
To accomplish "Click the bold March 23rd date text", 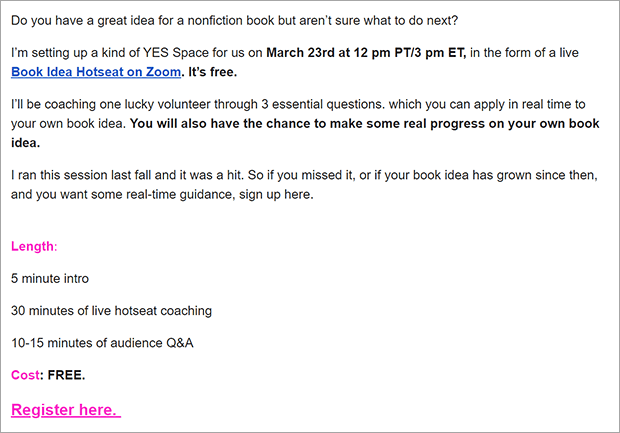I will (300, 53).
